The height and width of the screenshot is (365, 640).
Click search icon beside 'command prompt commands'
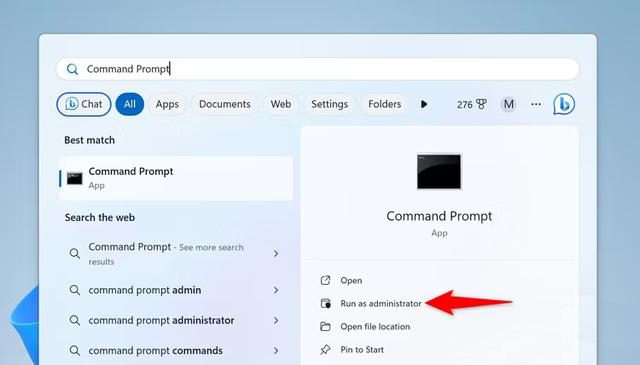coord(74,350)
